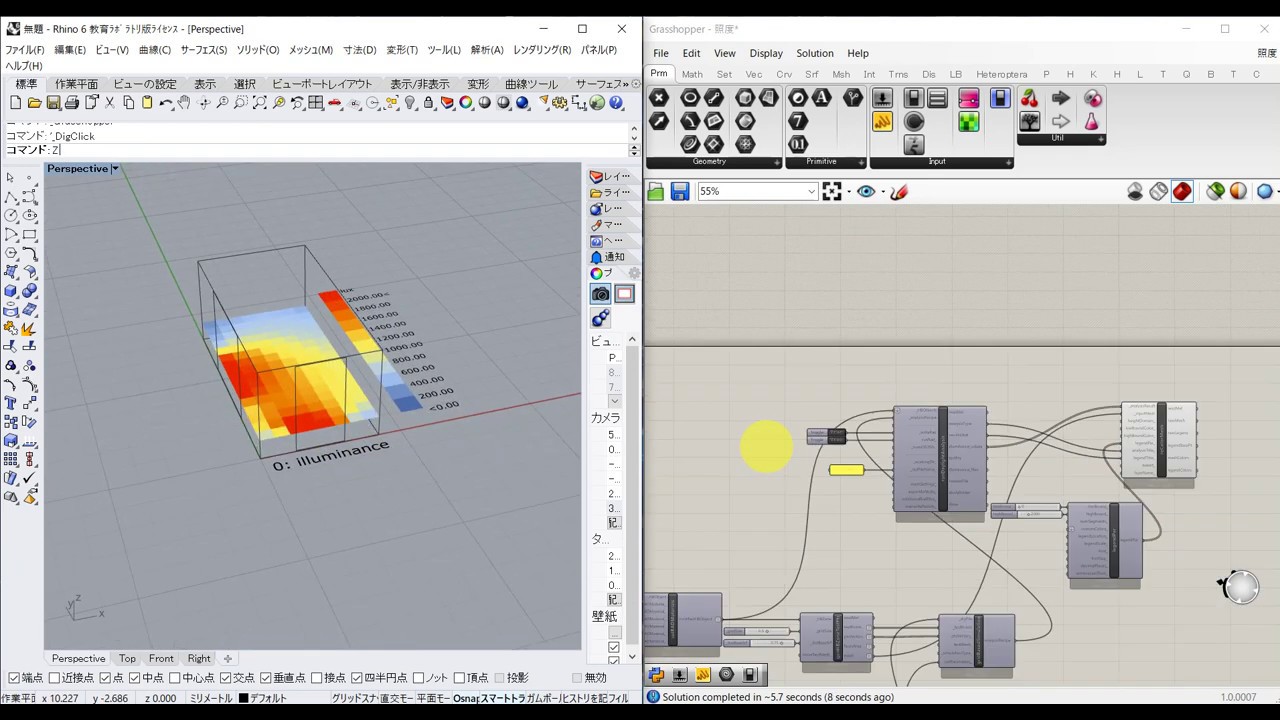Open the Grasshopper Solution menu
This screenshot has height=720, width=1280.
pos(815,53)
